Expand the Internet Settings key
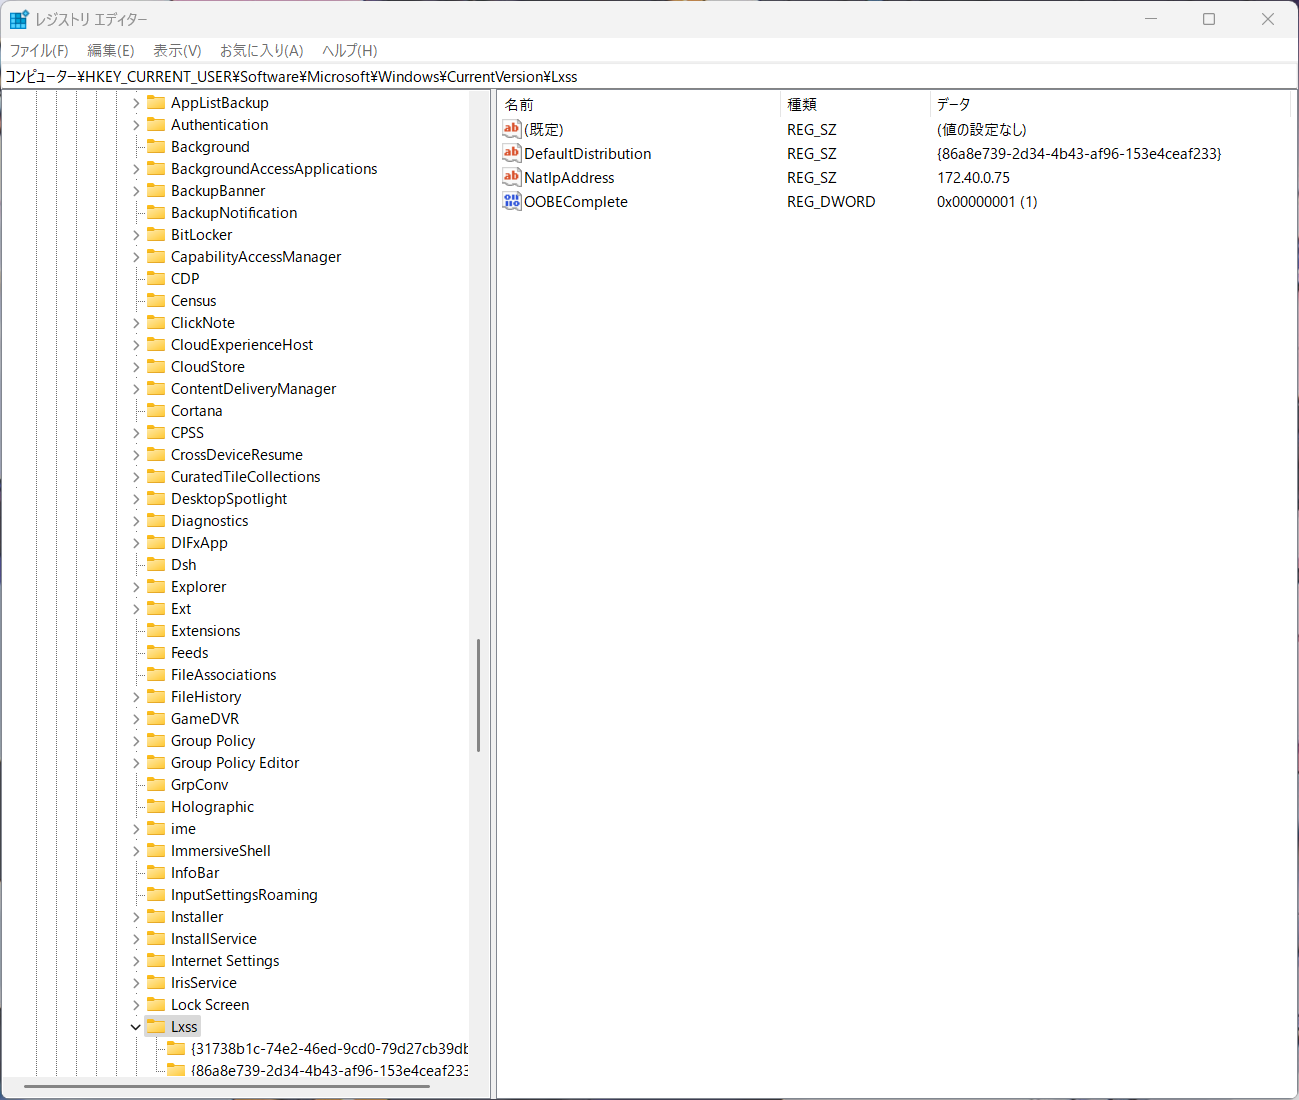The width and height of the screenshot is (1299, 1100). pyautogui.click(x=136, y=961)
